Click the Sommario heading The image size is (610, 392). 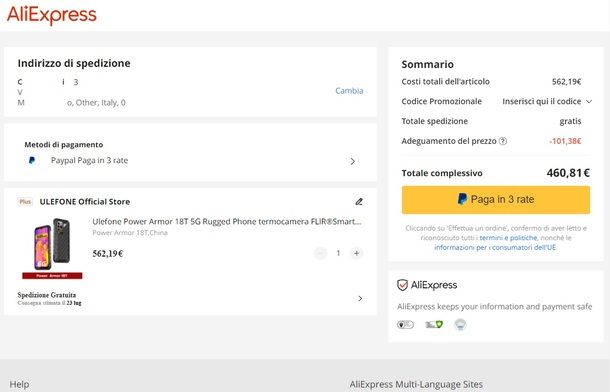coord(428,64)
